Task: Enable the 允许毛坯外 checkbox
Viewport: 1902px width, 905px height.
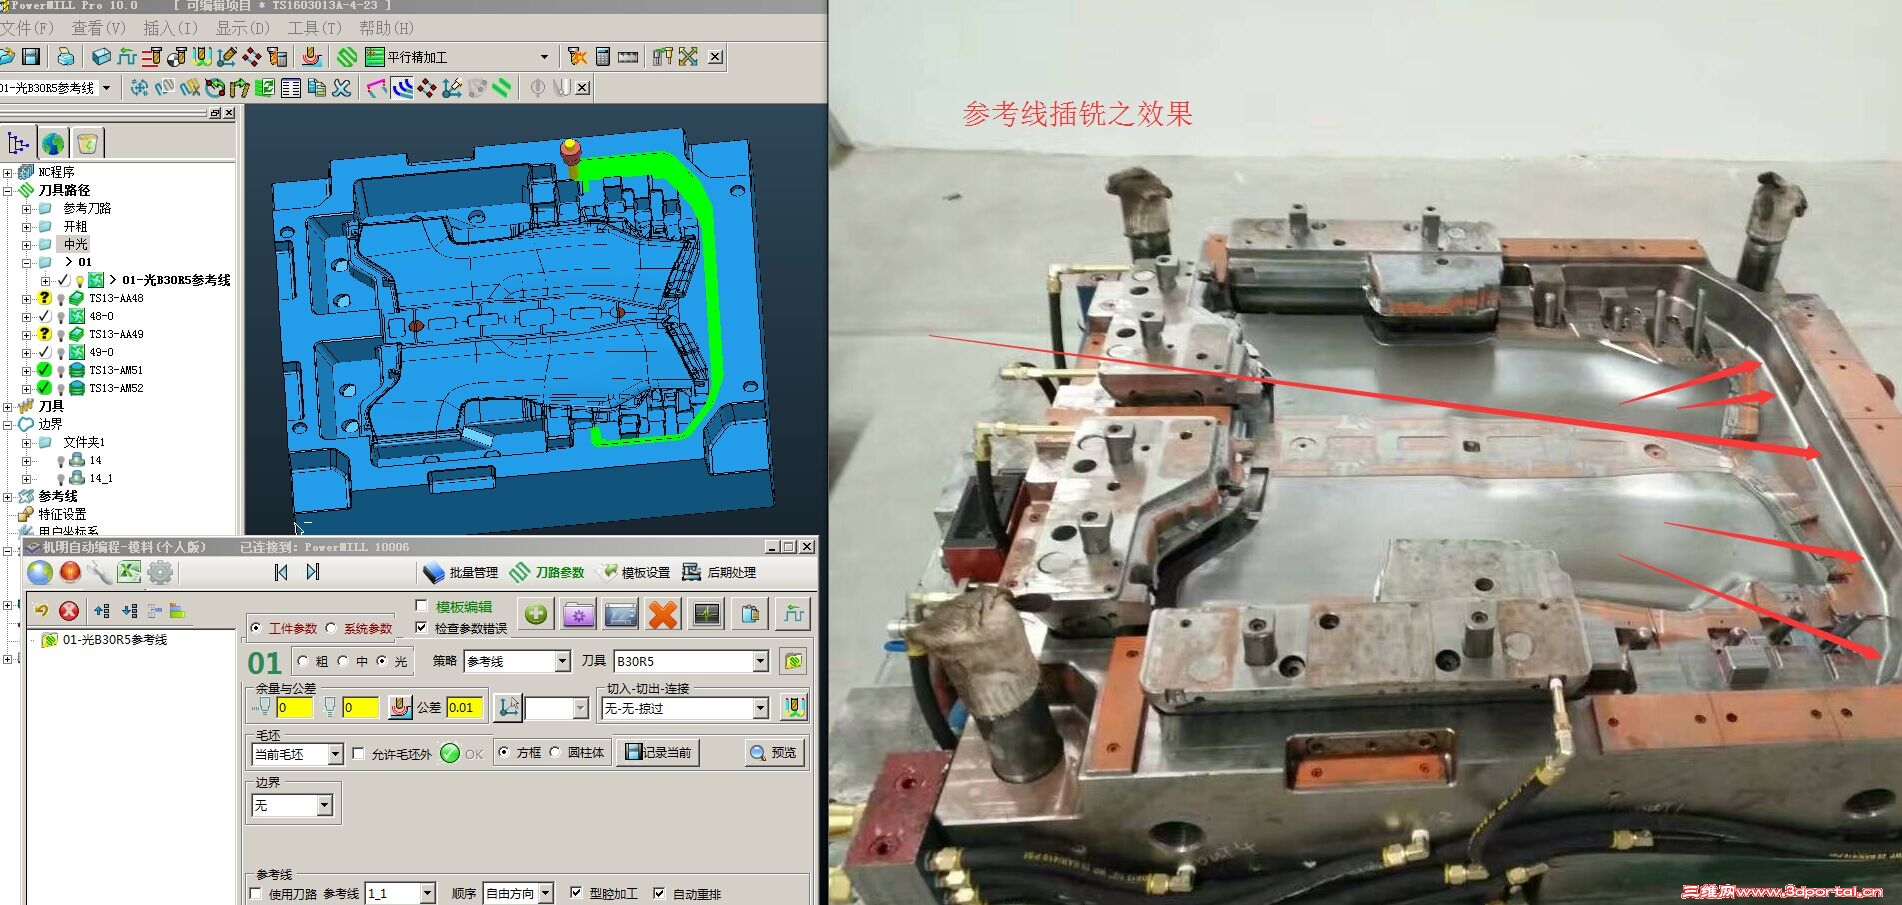Action: (x=359, y=753)
